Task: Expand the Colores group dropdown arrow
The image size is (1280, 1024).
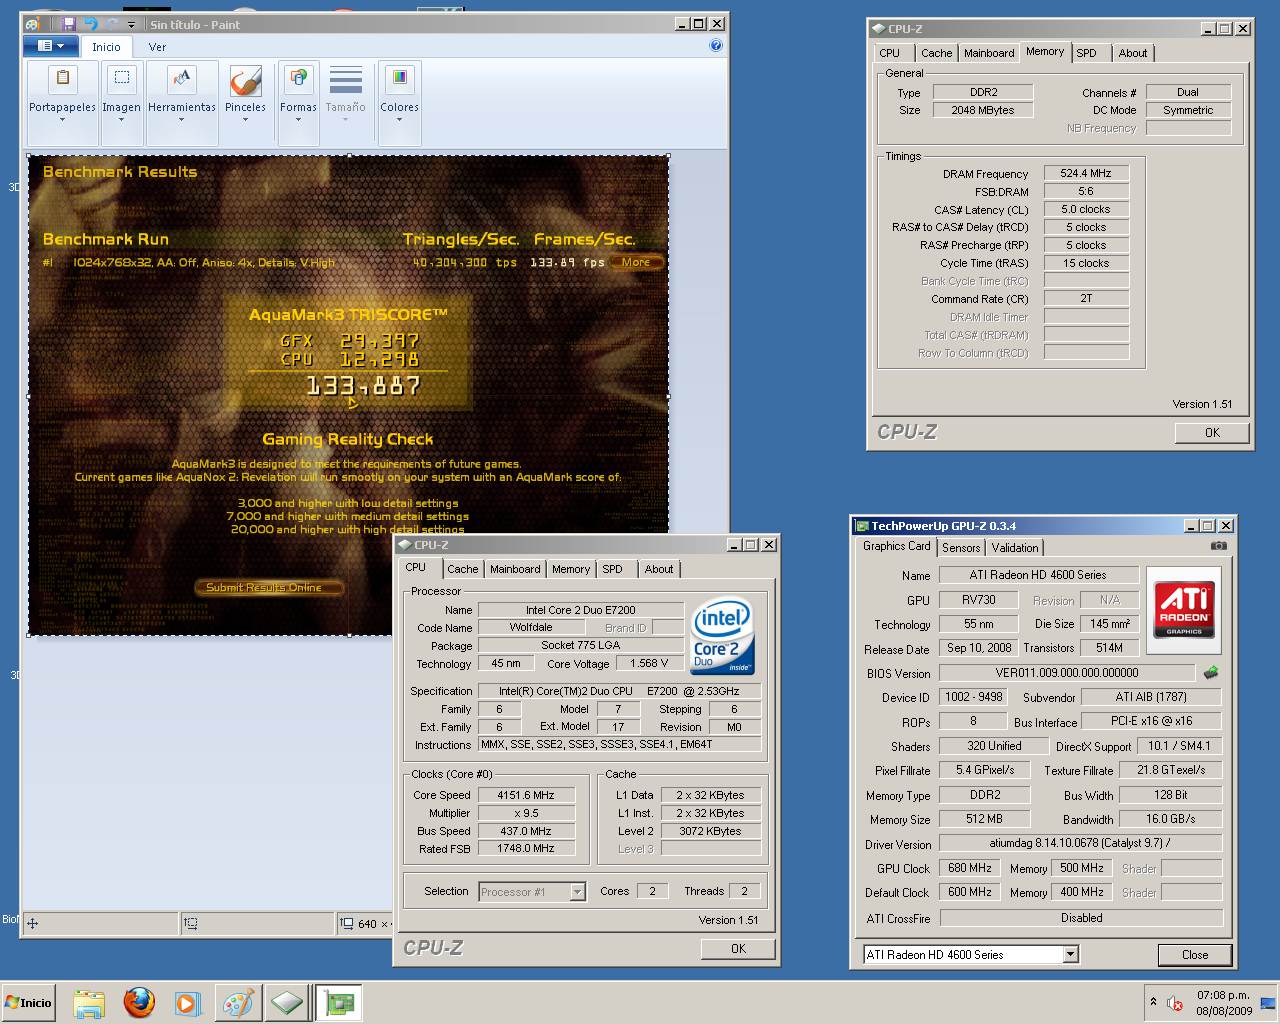Action: [x=399, y=120]
